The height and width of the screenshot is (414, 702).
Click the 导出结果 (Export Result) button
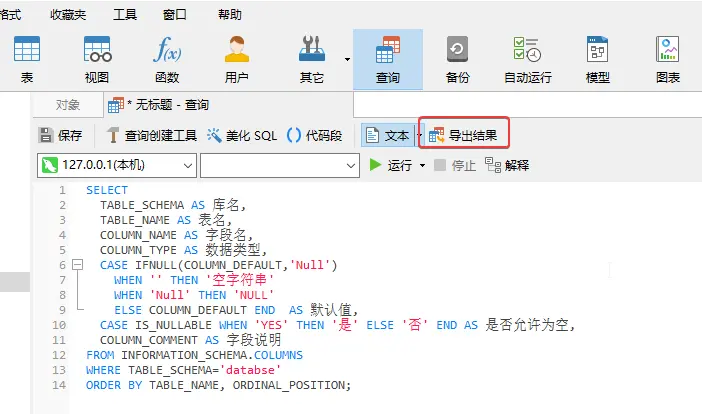[468, 135]
